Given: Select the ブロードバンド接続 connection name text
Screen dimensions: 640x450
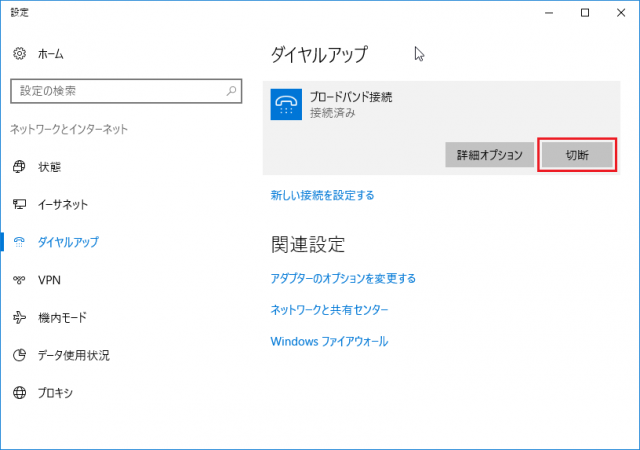Looking at the screenshot, I should coord(351,97).
